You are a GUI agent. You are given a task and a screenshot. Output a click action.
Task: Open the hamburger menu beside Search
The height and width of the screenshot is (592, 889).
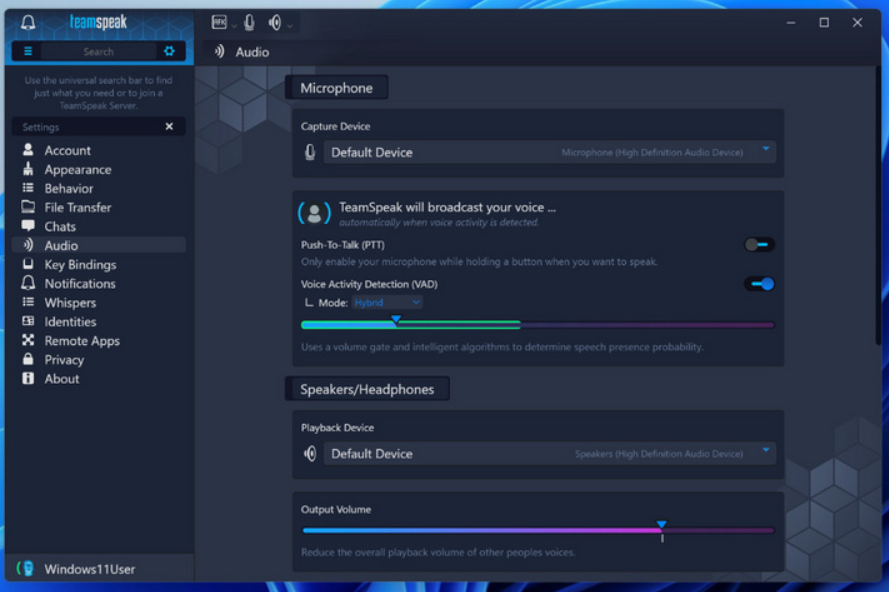pos(28,52)
